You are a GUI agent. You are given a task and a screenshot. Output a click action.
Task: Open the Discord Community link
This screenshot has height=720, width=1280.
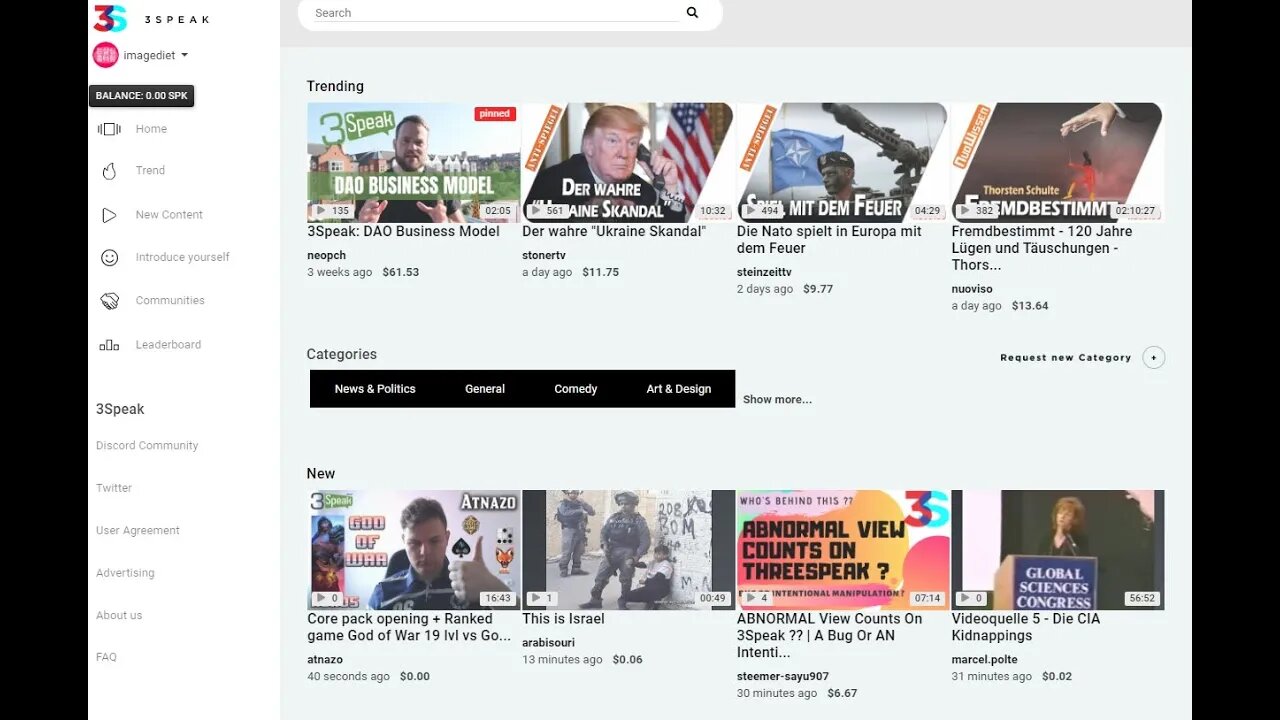[147, 446]
